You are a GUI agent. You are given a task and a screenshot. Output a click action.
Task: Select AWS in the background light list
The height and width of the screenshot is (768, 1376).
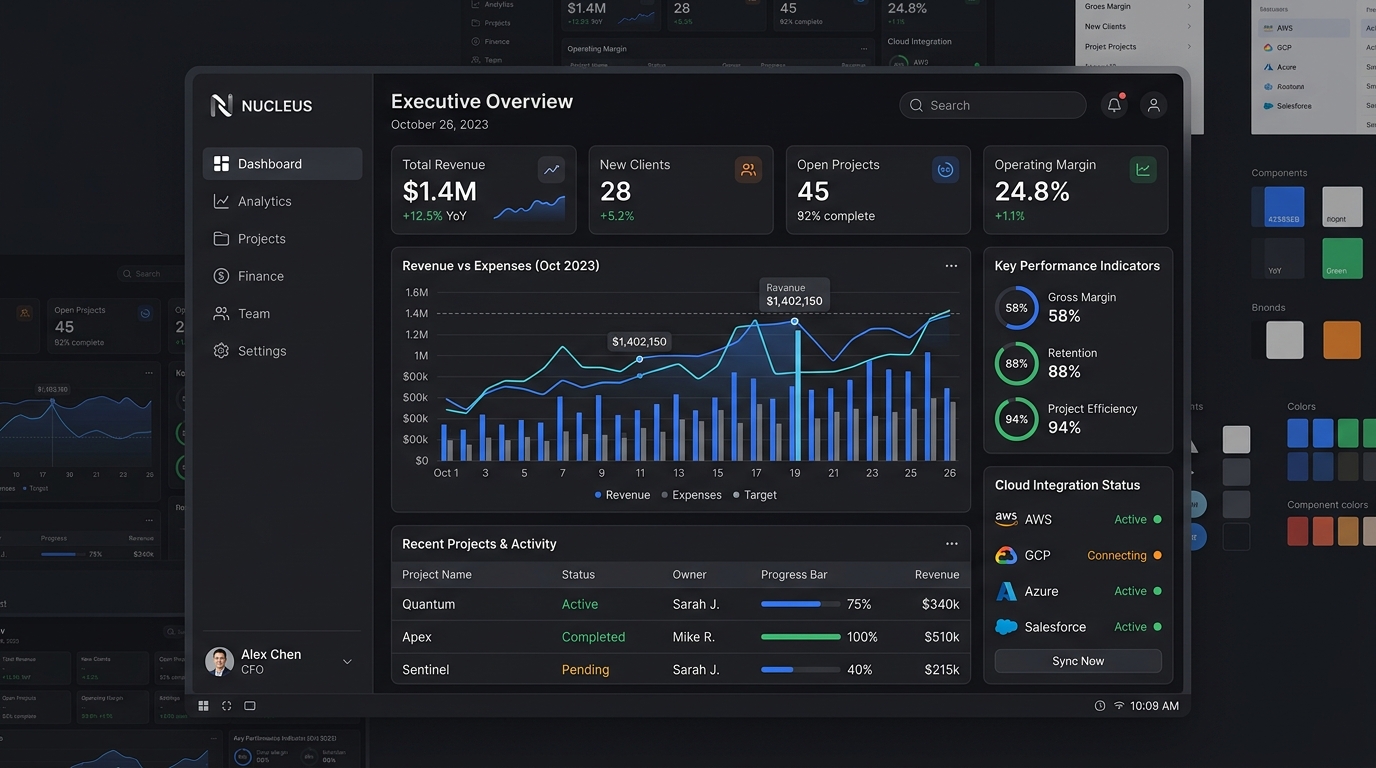[x=1304, y=28]
